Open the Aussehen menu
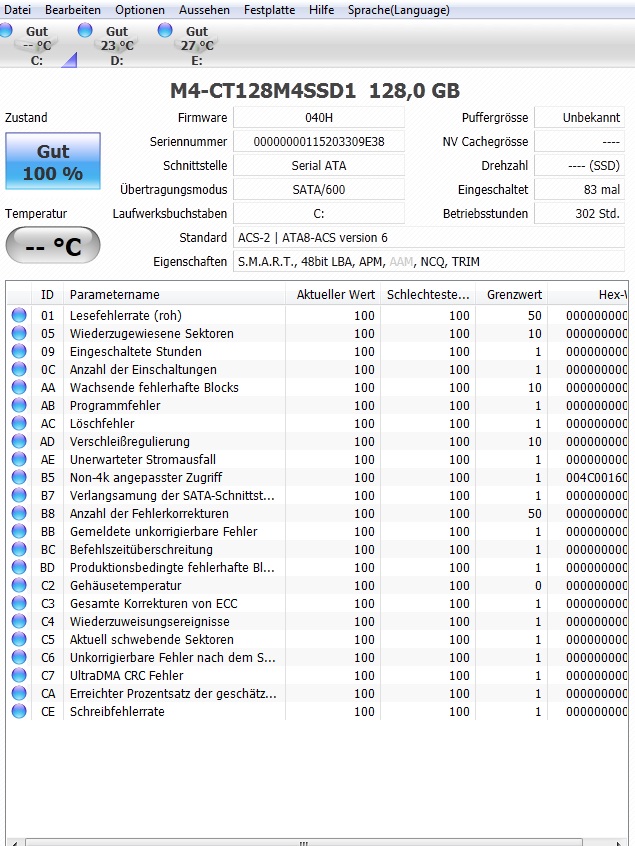Screen dimensions: 635x846 [x=204, y=10]
